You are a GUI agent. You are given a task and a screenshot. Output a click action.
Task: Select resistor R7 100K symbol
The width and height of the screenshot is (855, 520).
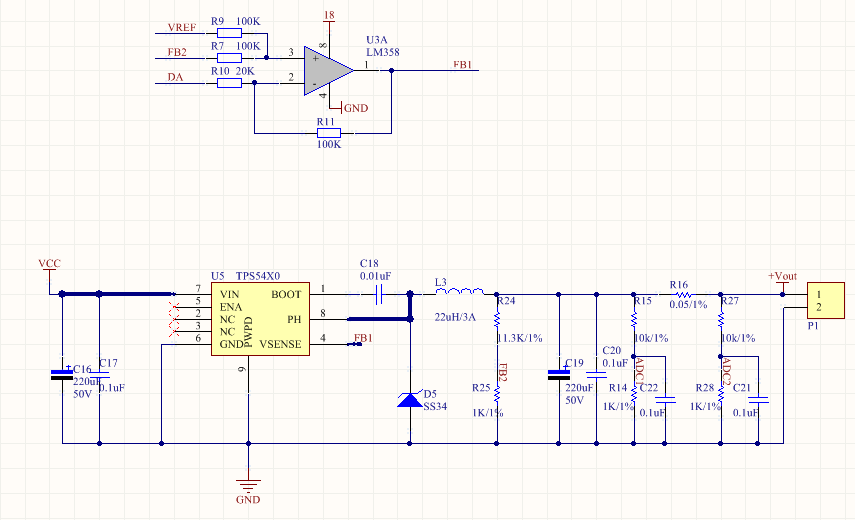[x=229, y=58]
